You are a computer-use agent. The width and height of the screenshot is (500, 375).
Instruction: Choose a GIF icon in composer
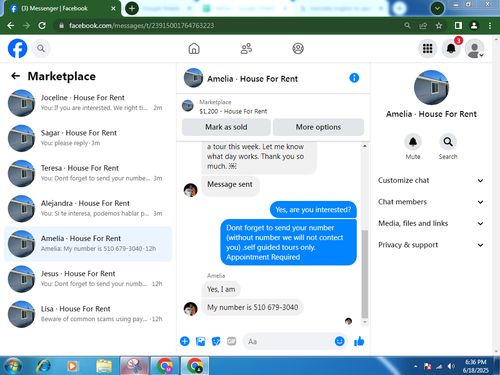pyautogui.click(x=231, y=341)
